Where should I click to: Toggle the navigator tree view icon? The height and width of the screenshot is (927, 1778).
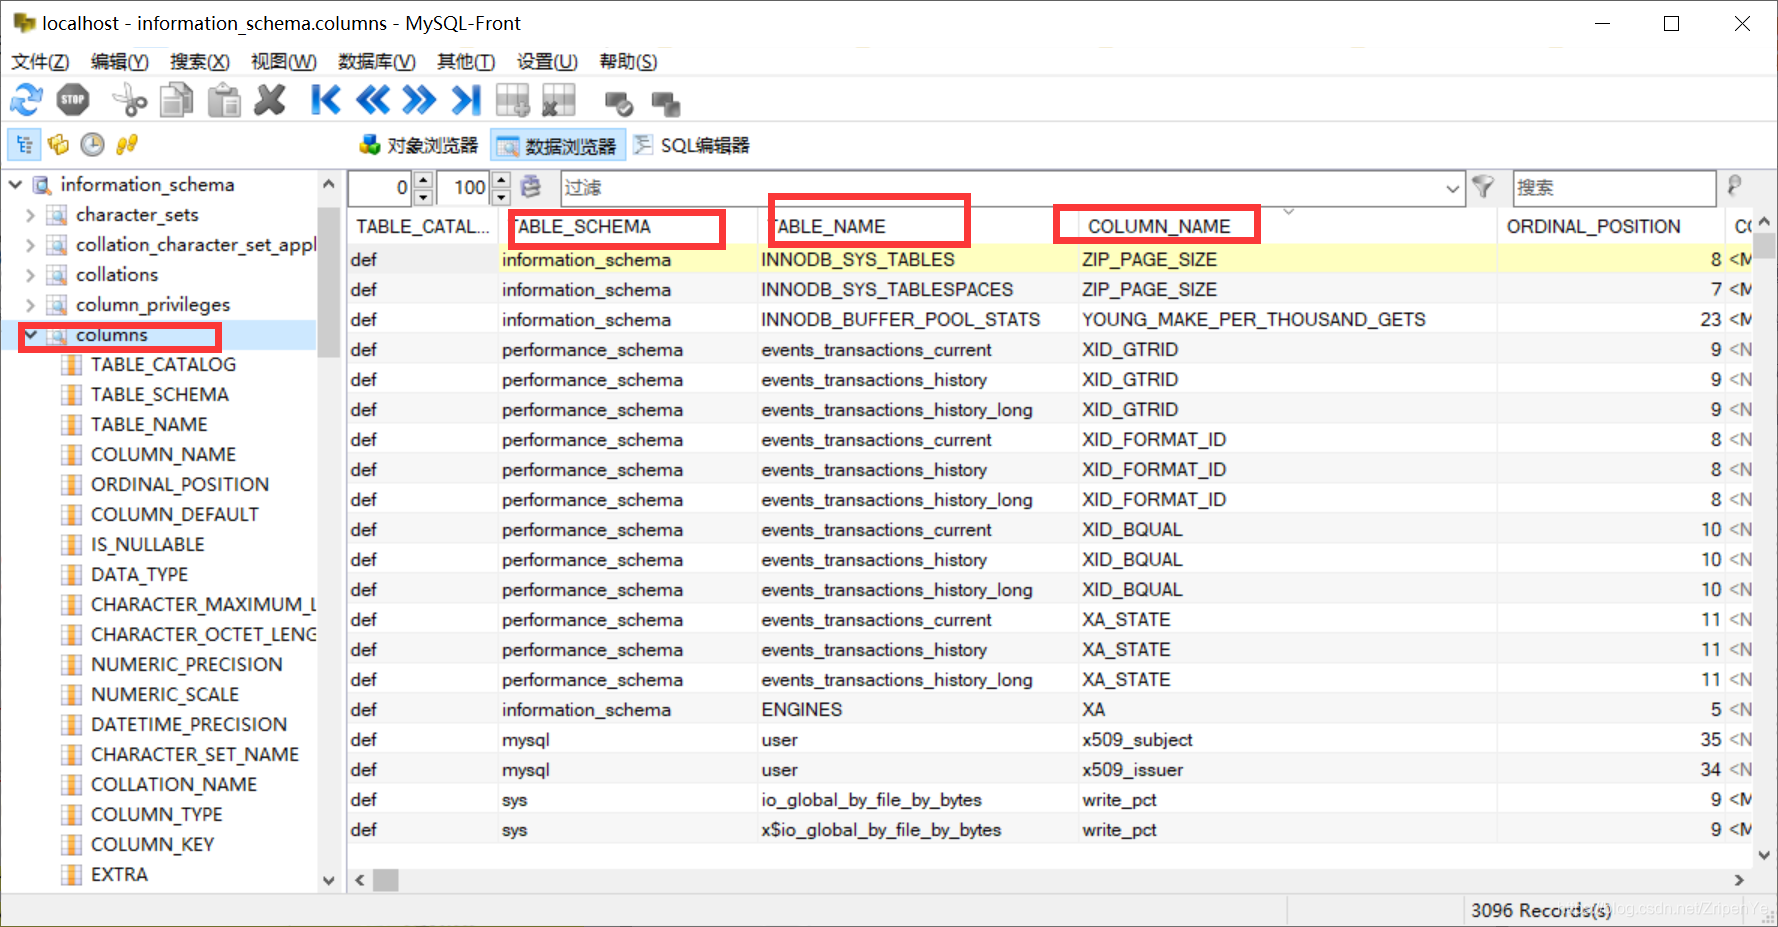pyautogui.click(x=24, y=145)
